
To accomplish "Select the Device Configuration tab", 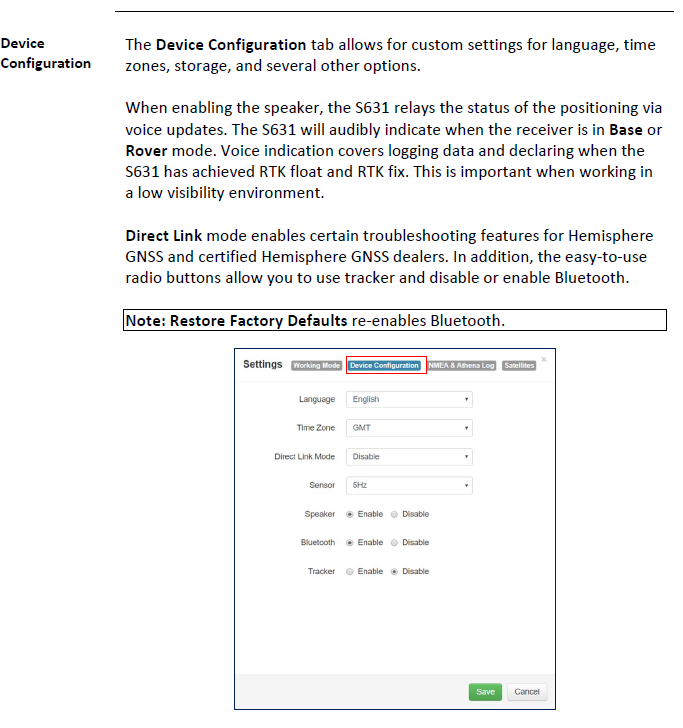I will 385,366.
